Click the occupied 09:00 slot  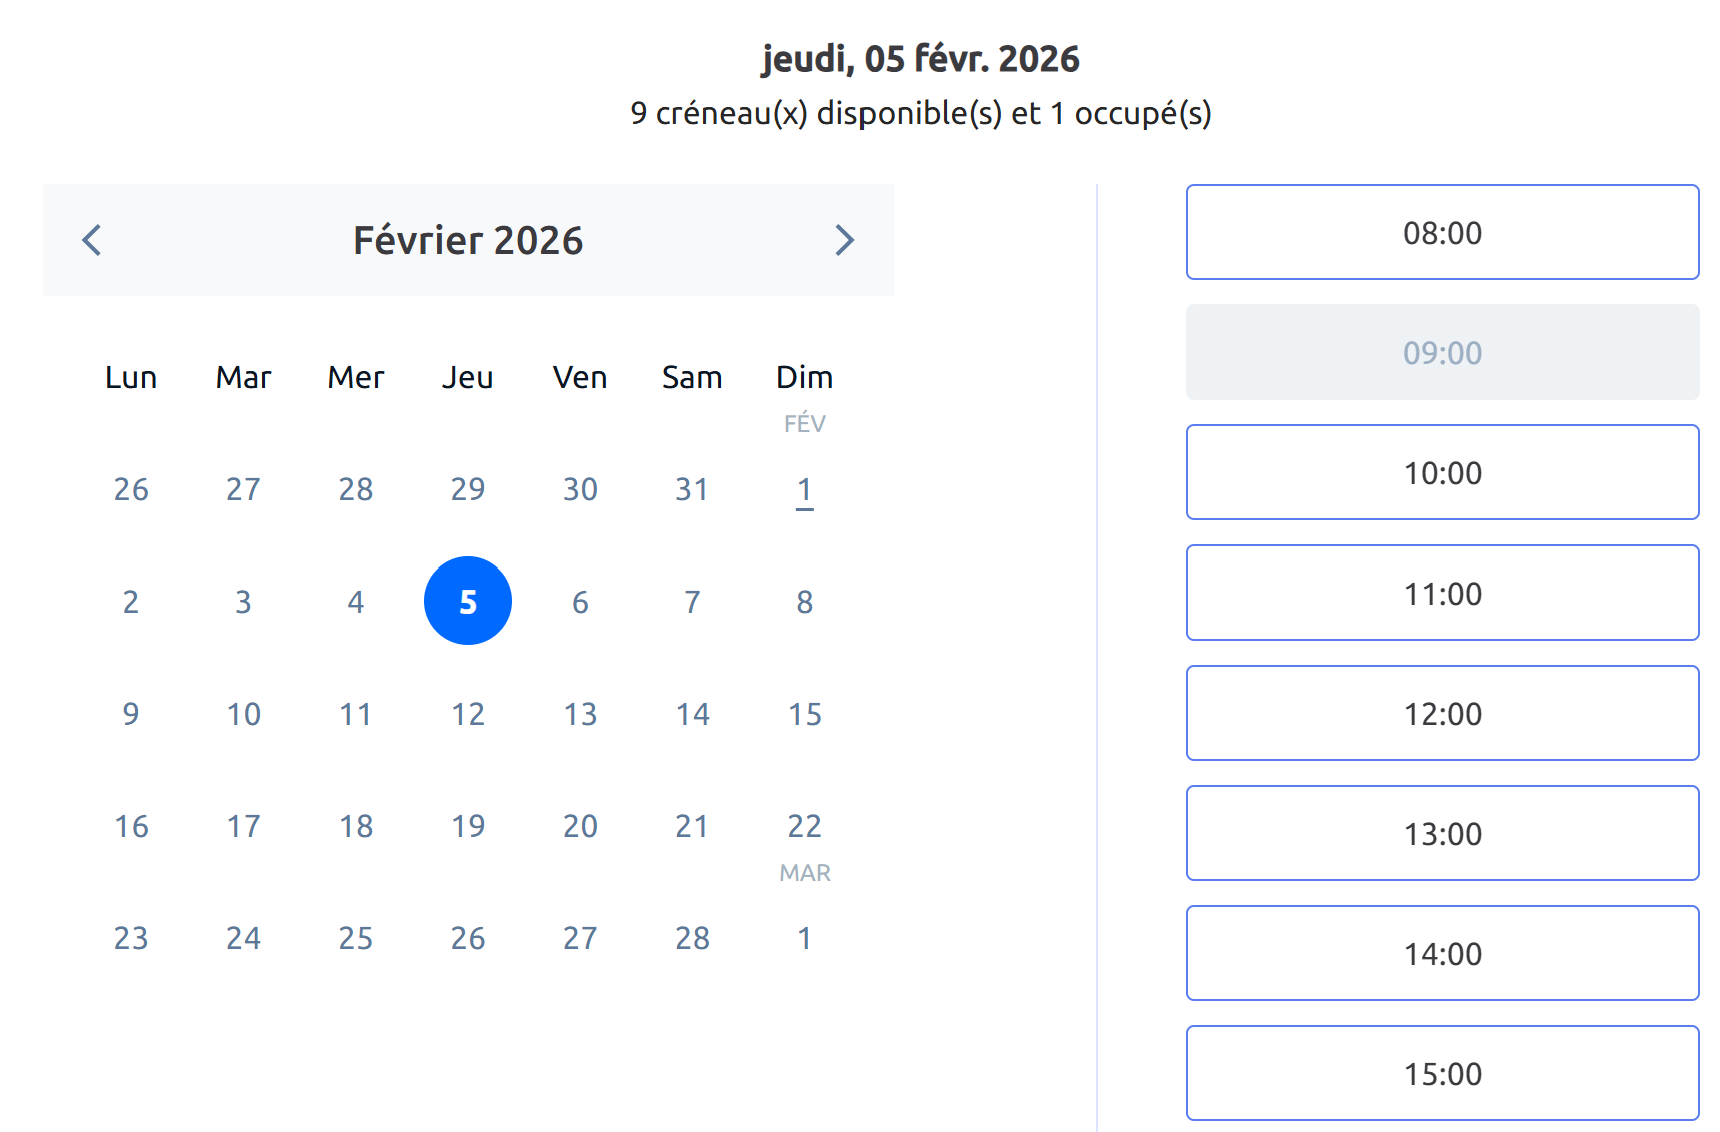tap(1442, 352)
